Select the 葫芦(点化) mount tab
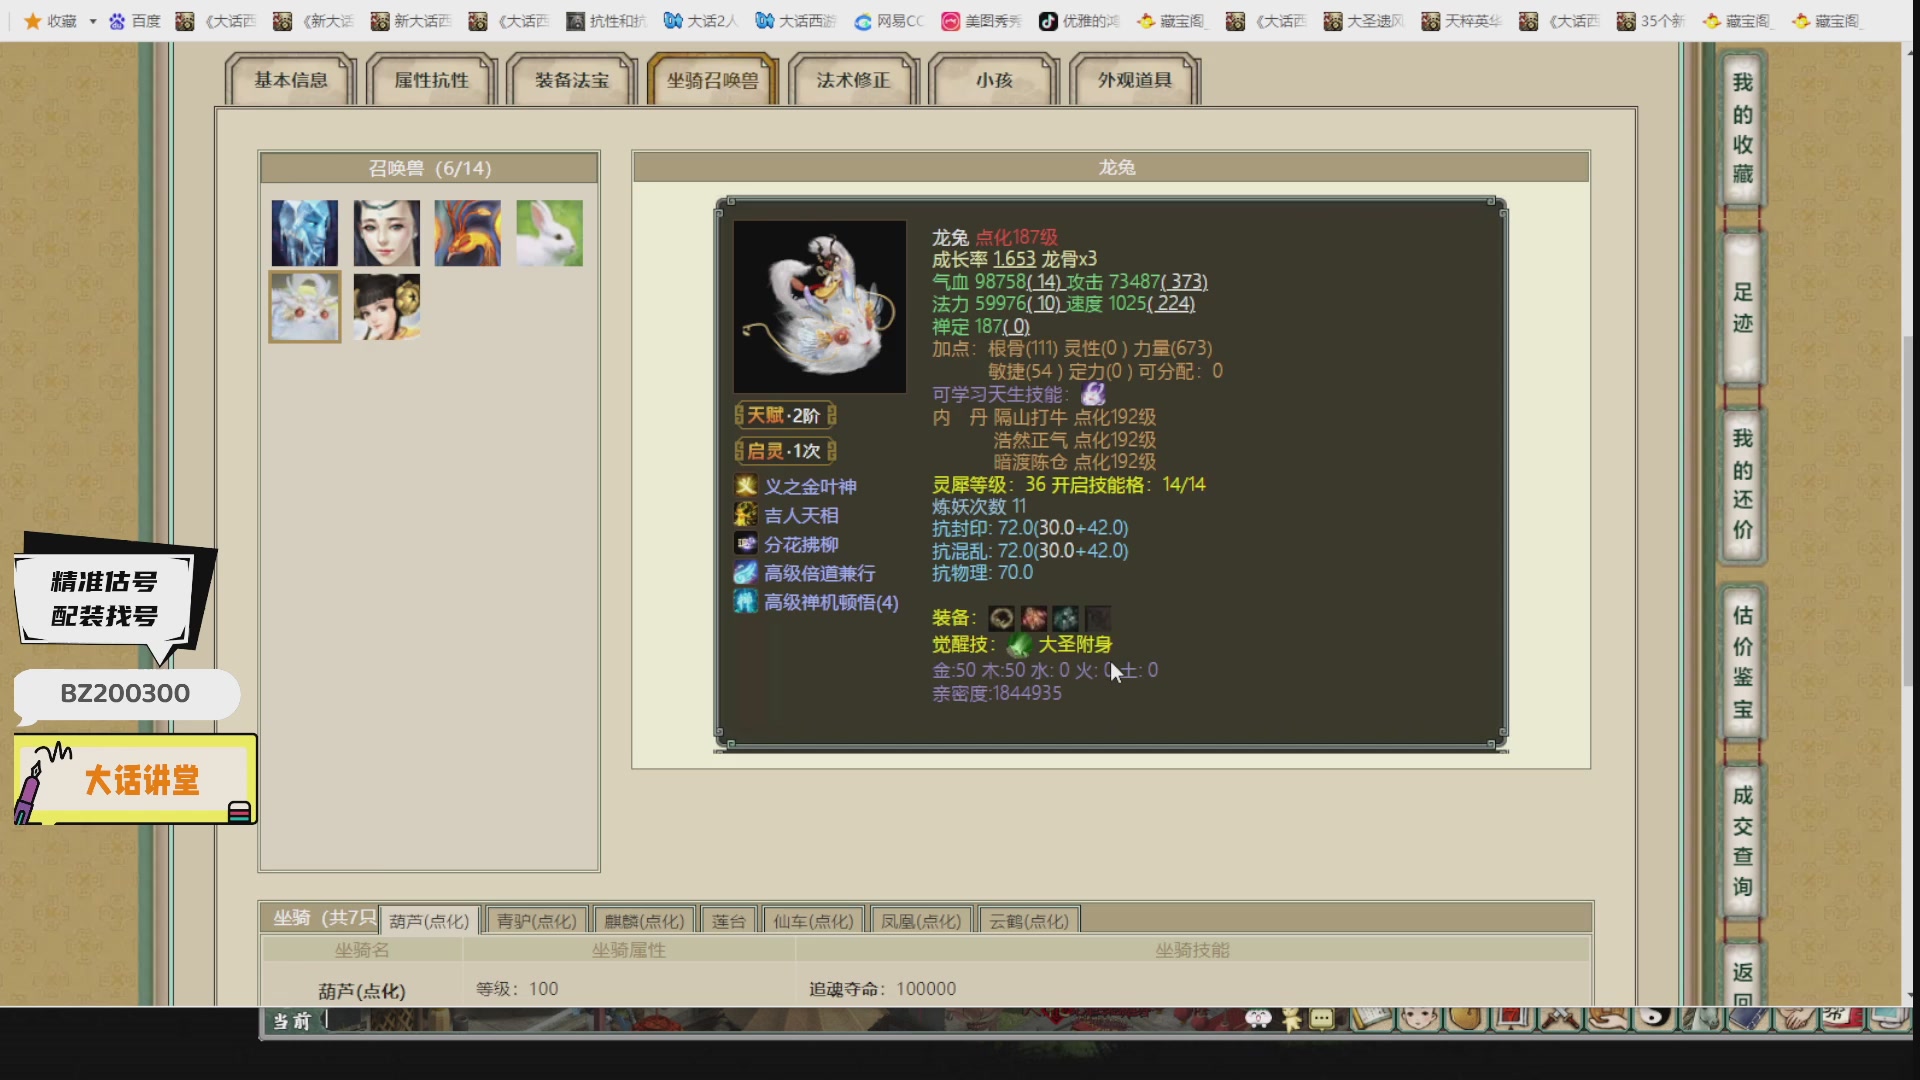Viewport: 1920px width, 1080px height. (430, 920)
